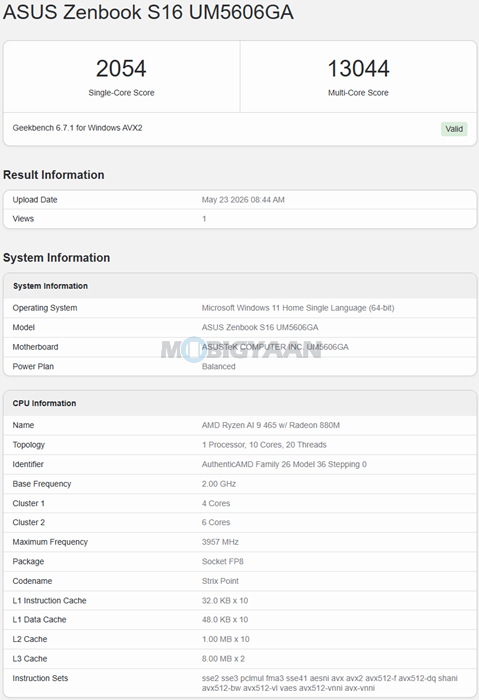The height and width of the screenshot is (700, 479).
Task: Click the Single-Core Score label
Action: point(121,93)
